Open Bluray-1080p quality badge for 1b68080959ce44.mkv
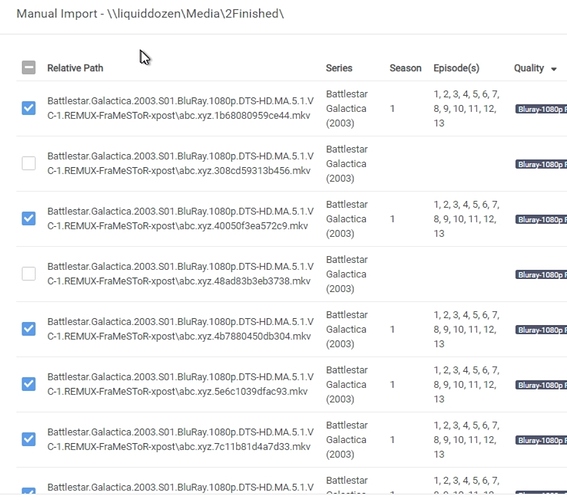This screenshot has height=500, width=567. (x=541, y=109)
